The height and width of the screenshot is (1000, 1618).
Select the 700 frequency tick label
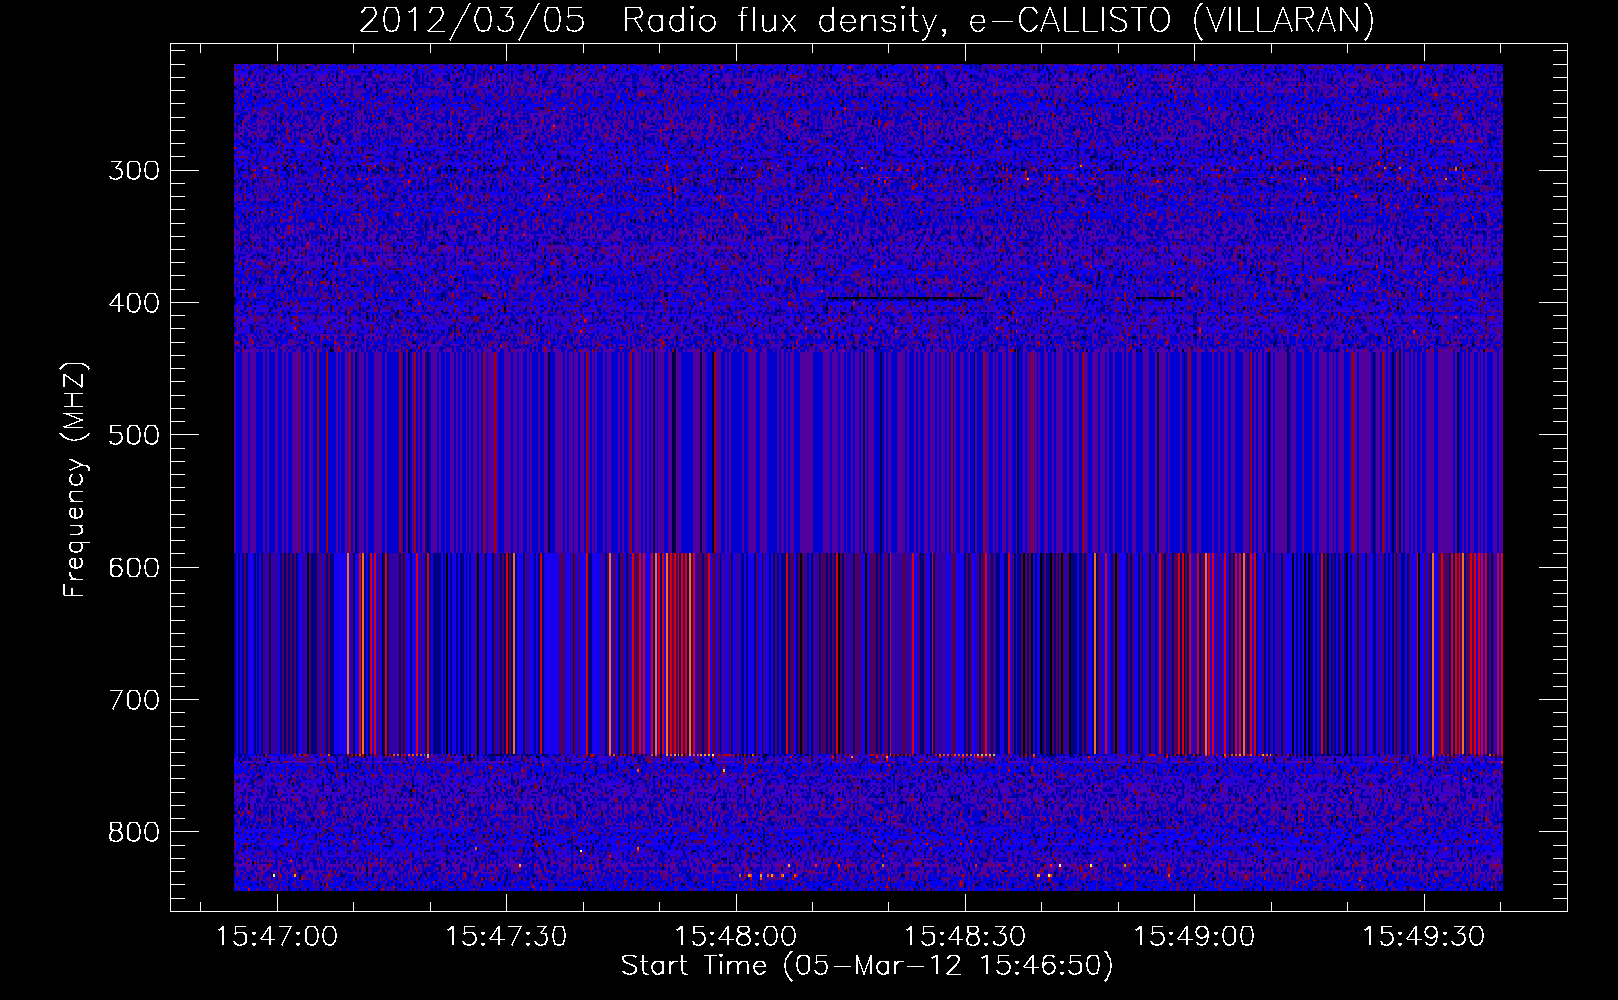[x=134, y=700]
